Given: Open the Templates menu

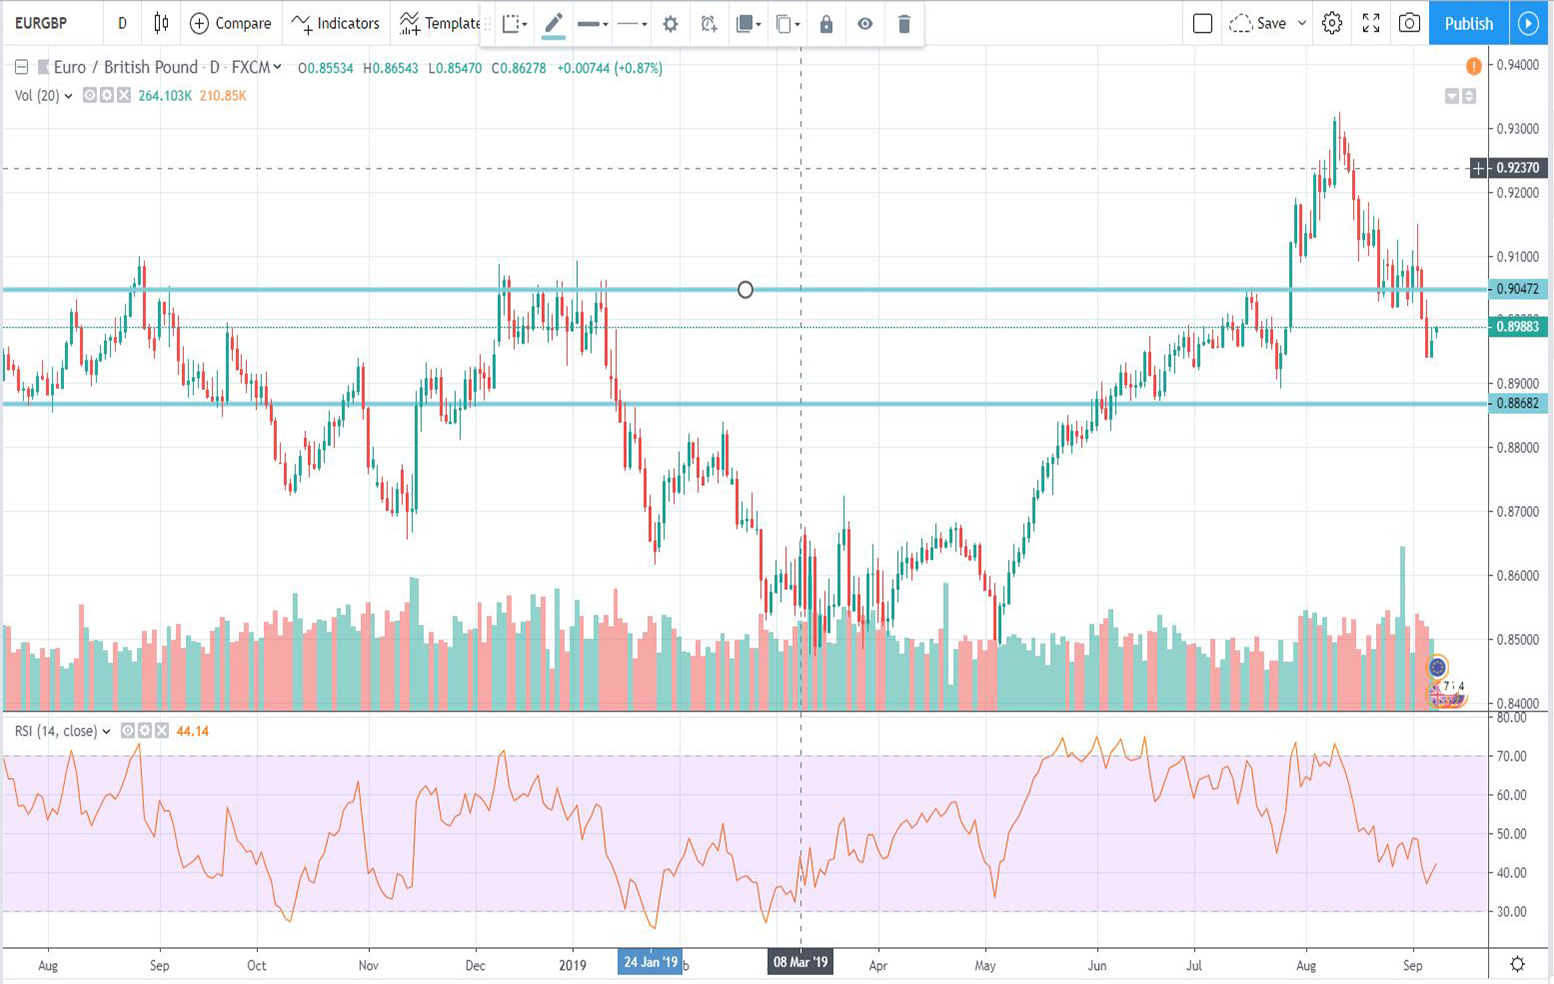Looking at the screenshot, I should [440, 24].
